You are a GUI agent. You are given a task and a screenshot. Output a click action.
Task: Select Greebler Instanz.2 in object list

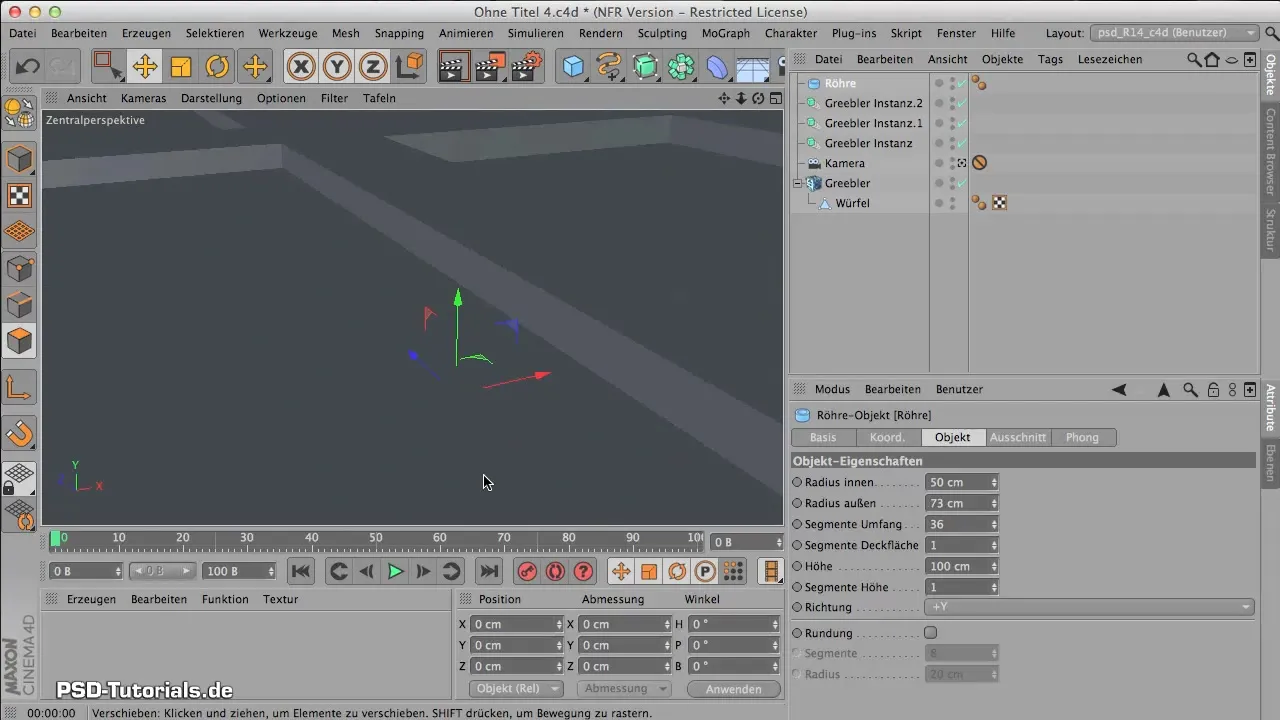pyautogui.click(x=873, y=103)
